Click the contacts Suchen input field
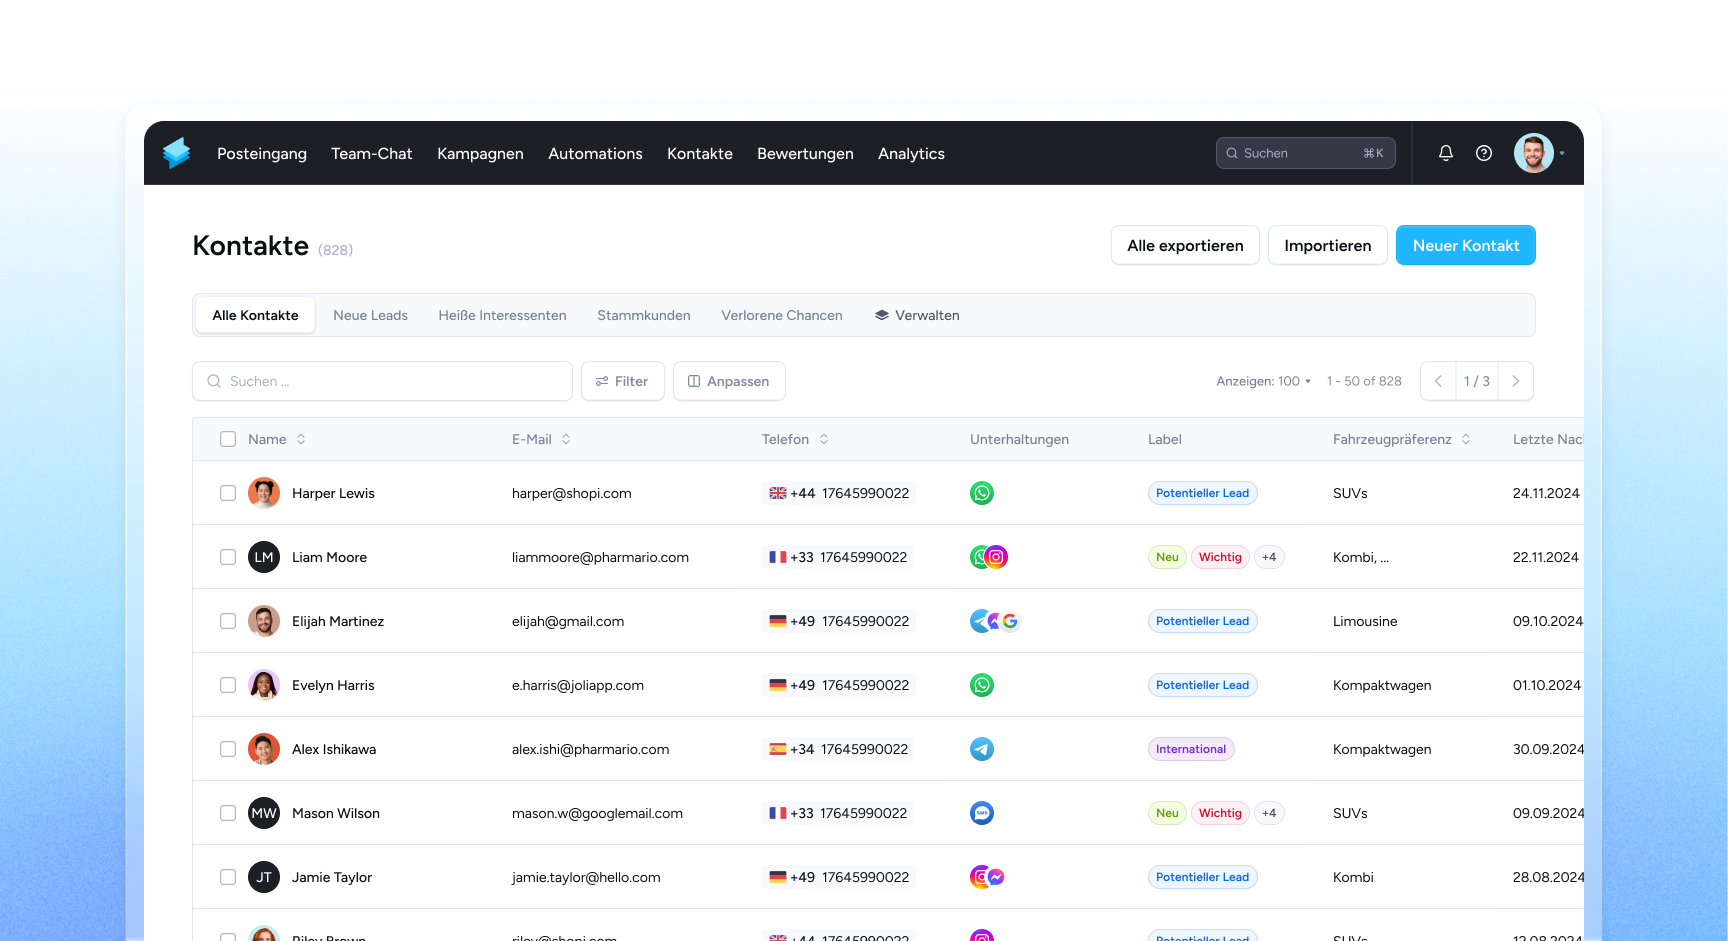 click(x=382, y=381)
